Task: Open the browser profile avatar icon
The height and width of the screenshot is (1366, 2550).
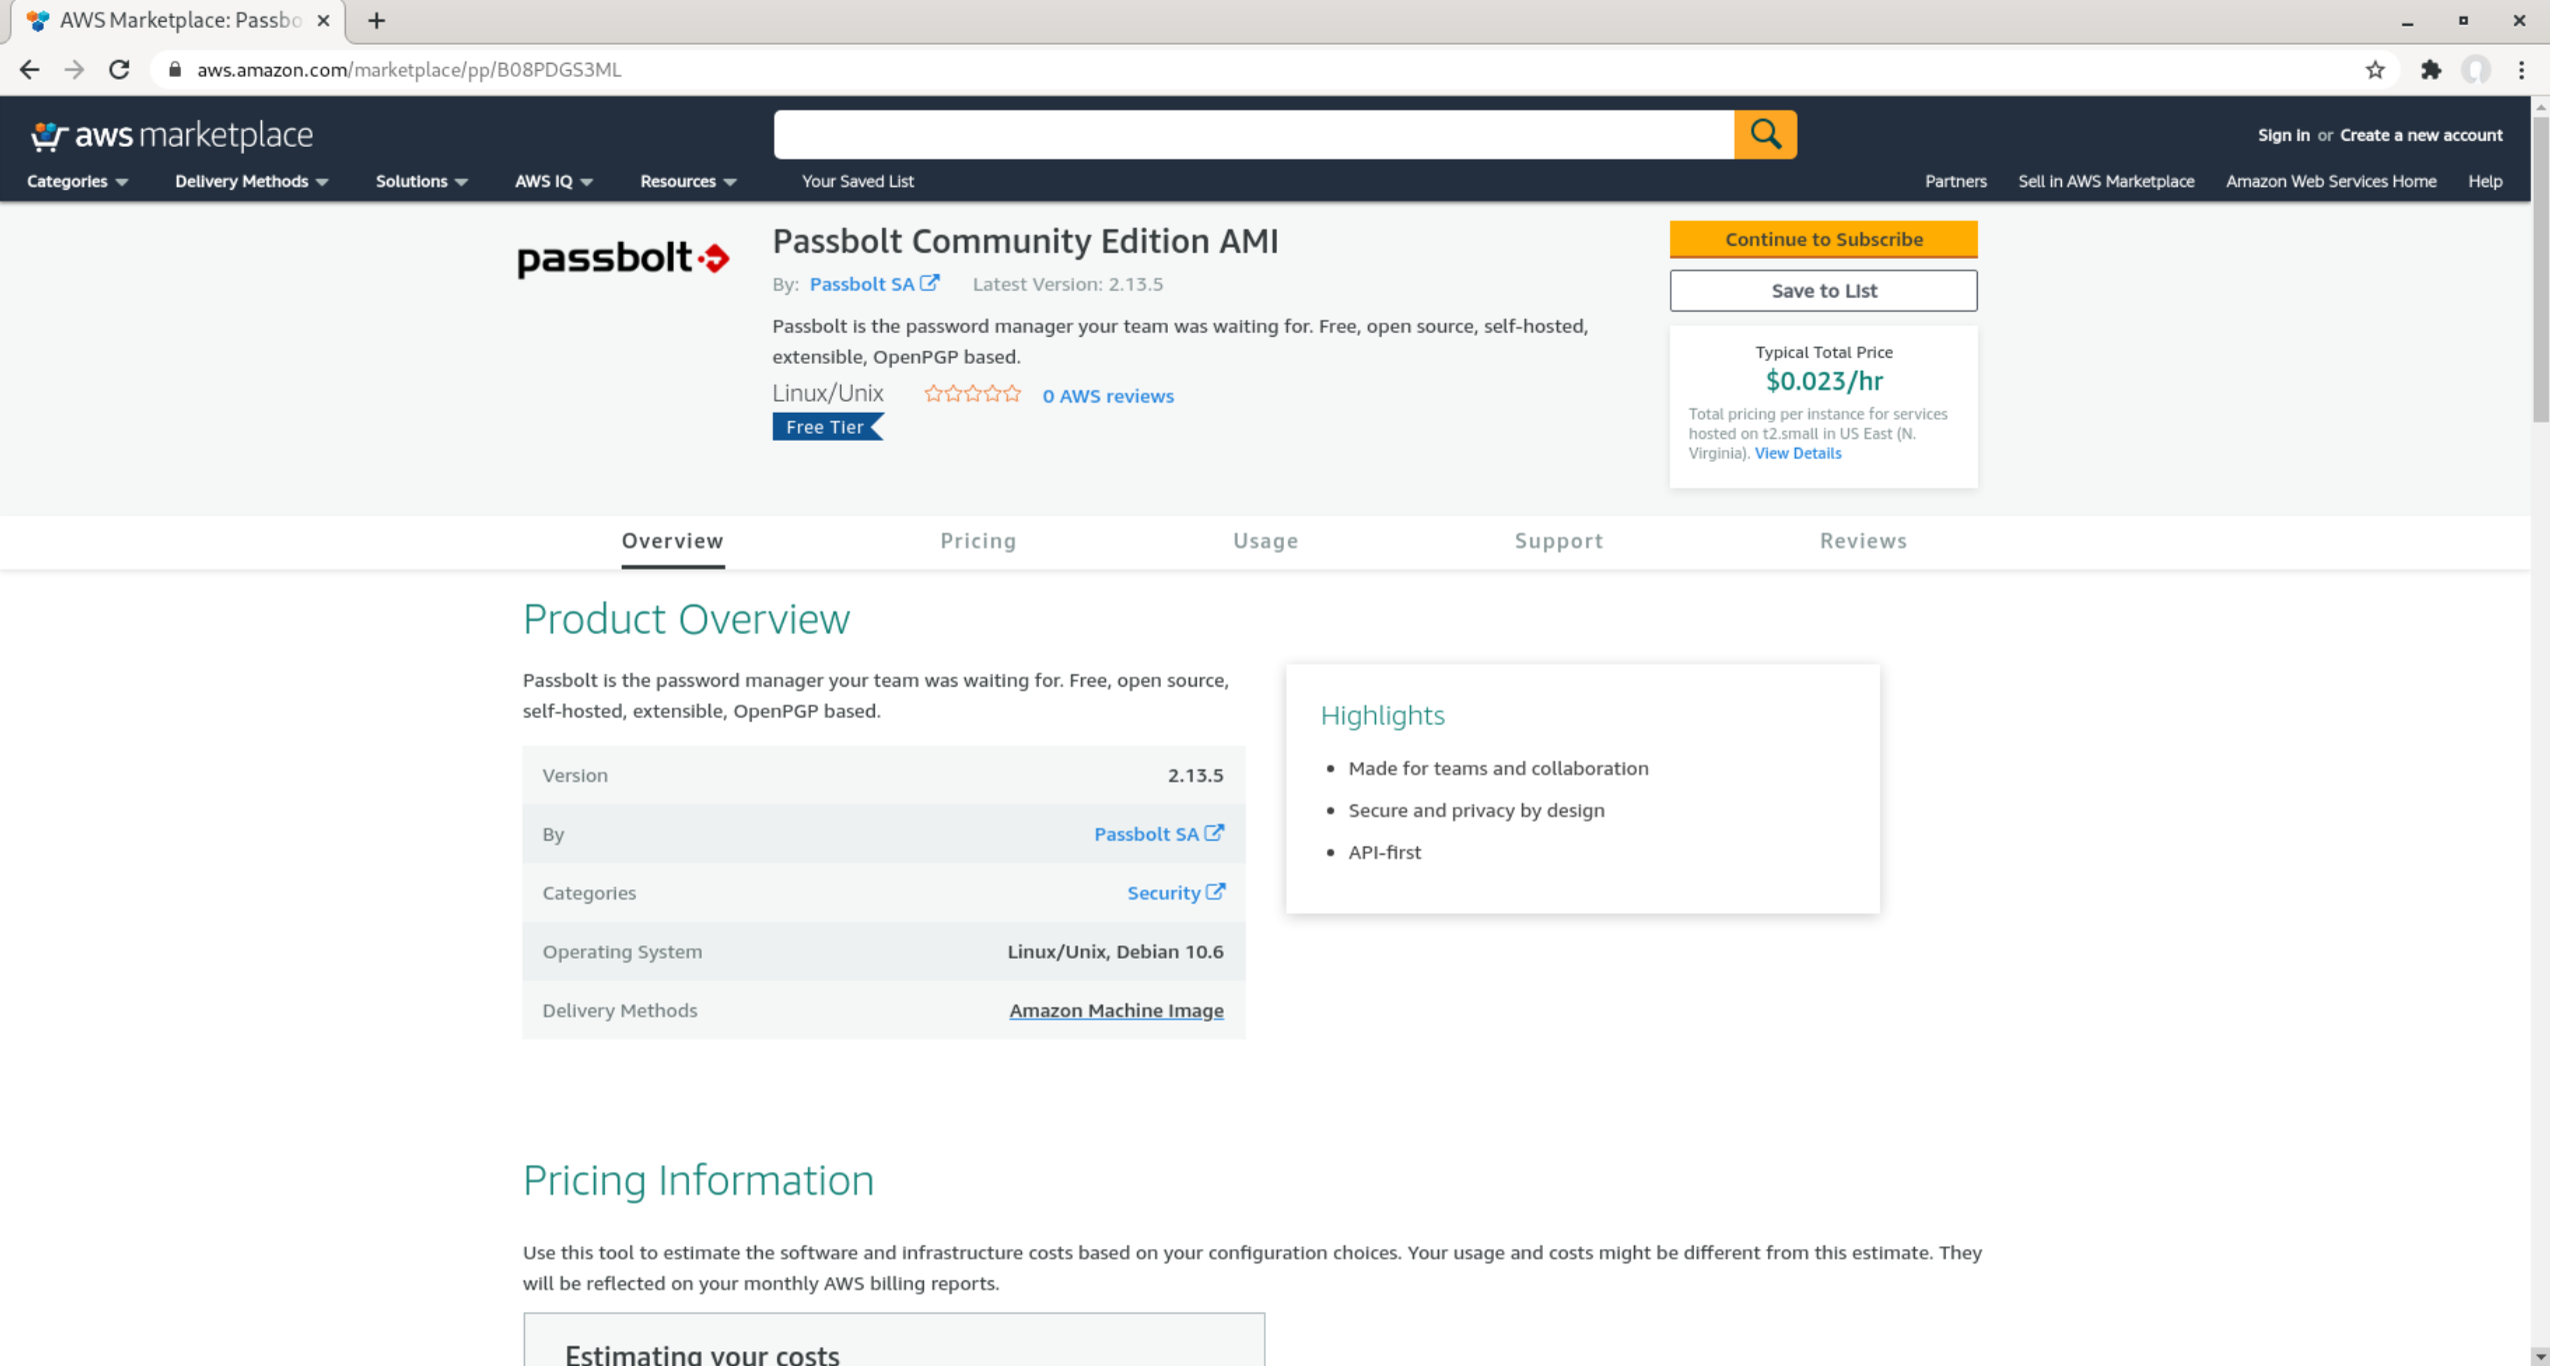Action: [x=2476, y=69]
